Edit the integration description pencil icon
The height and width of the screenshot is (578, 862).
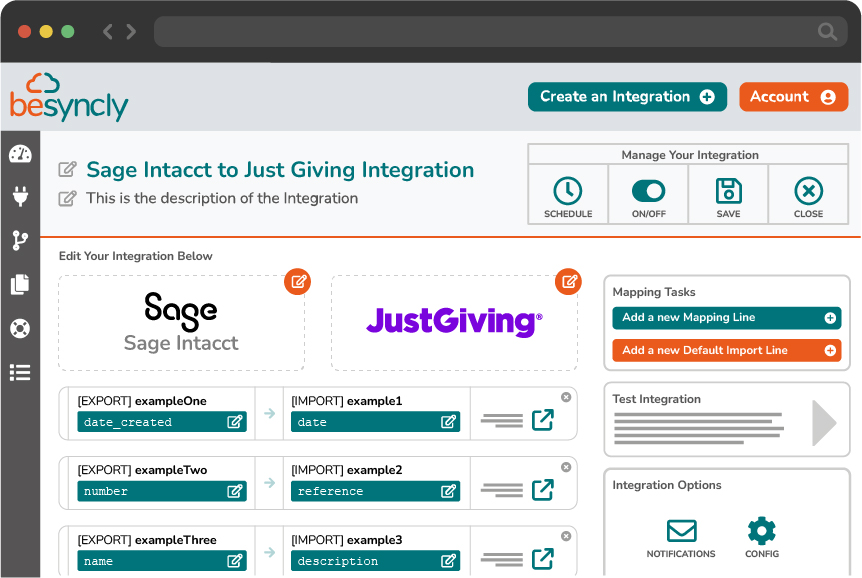click(68, 198)
